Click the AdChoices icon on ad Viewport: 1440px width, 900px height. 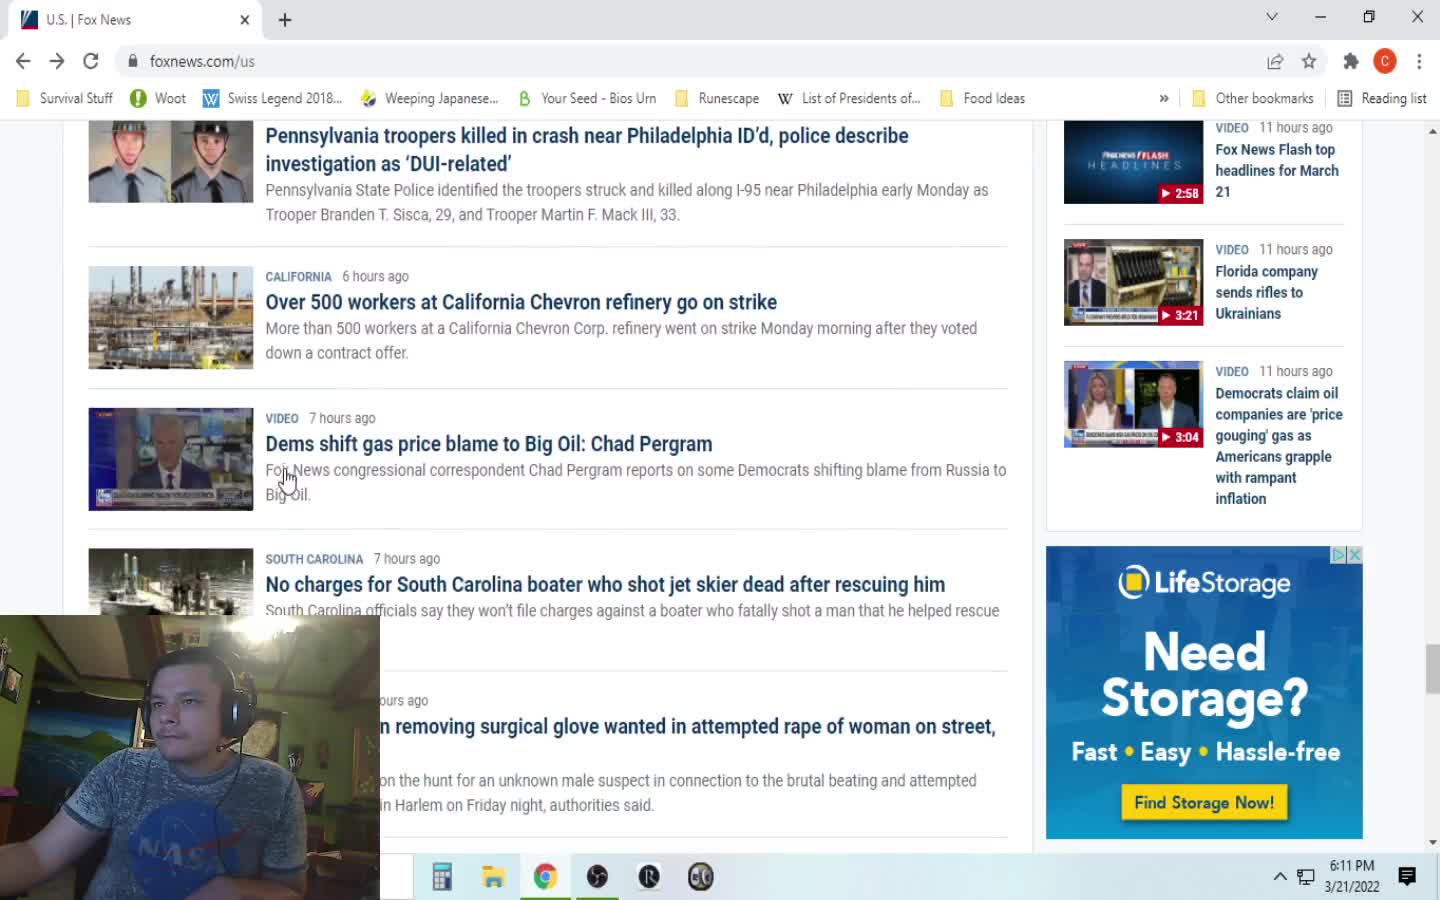pyautogui.click(x=1339, y=555)
